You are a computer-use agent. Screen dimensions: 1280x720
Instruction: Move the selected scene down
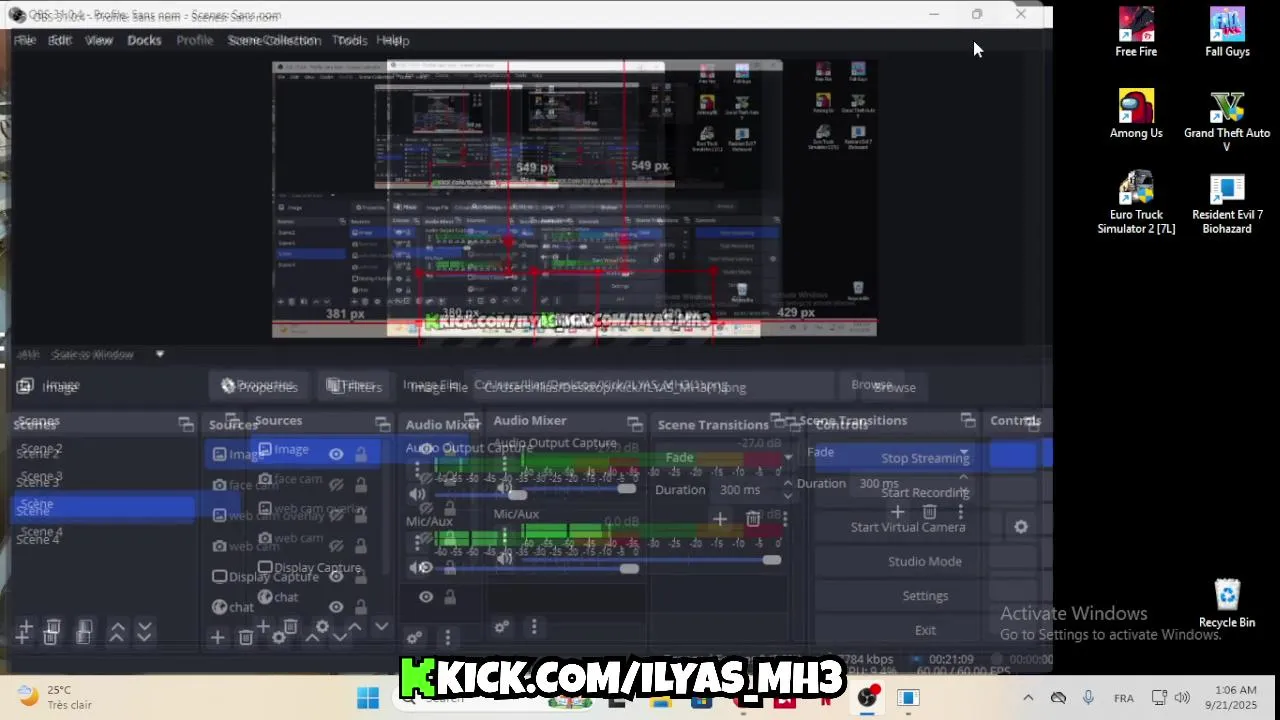pos(144,631)
